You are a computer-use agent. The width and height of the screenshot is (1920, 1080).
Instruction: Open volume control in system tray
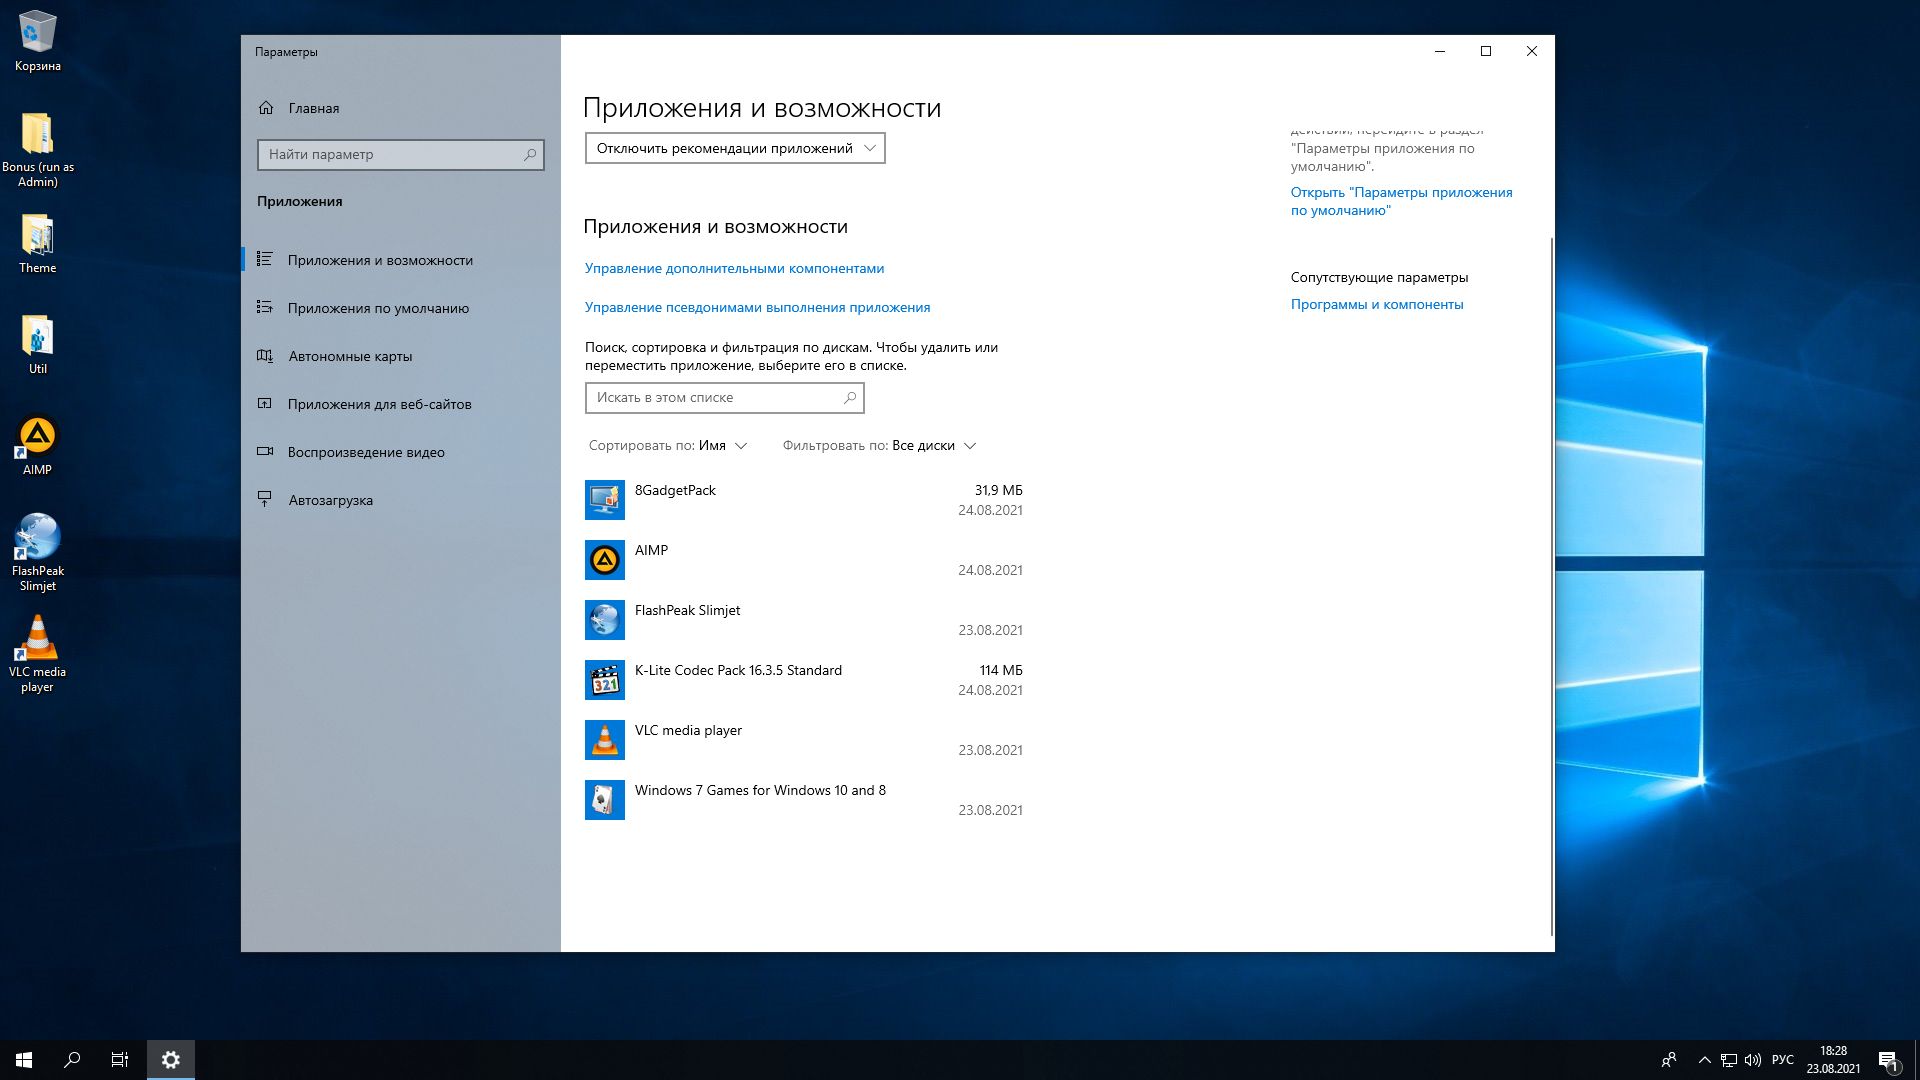1753,1060
